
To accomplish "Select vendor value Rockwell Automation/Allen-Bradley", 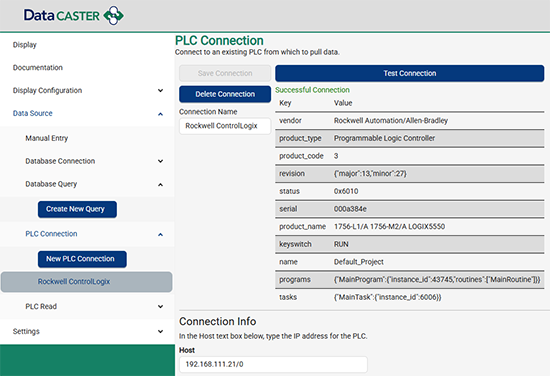I will click(x=391, y=121).
